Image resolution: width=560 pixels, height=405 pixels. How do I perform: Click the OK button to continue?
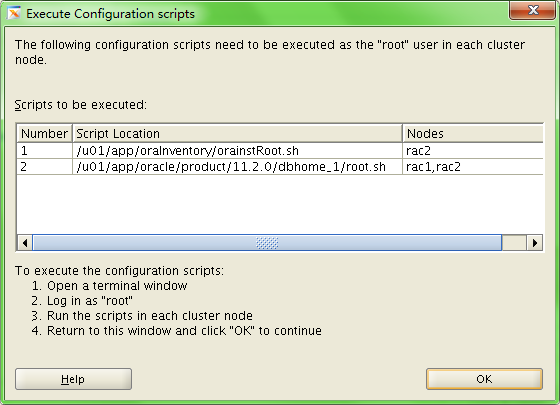[x=484, y=379]
